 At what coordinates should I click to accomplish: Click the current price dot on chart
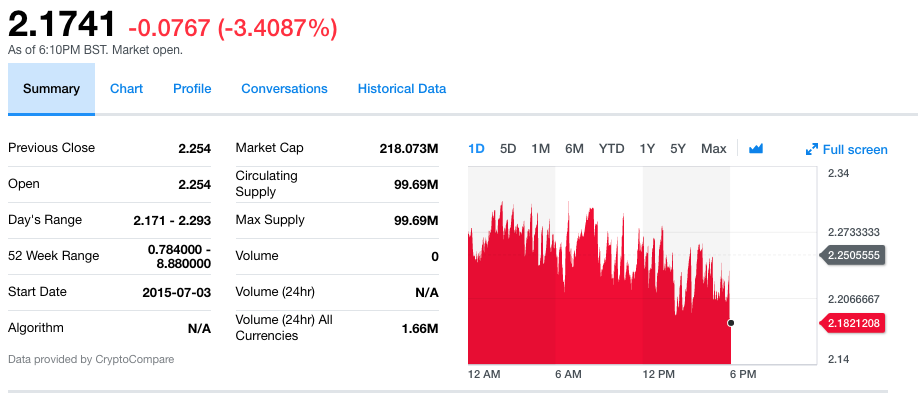(x=731, y=323)
